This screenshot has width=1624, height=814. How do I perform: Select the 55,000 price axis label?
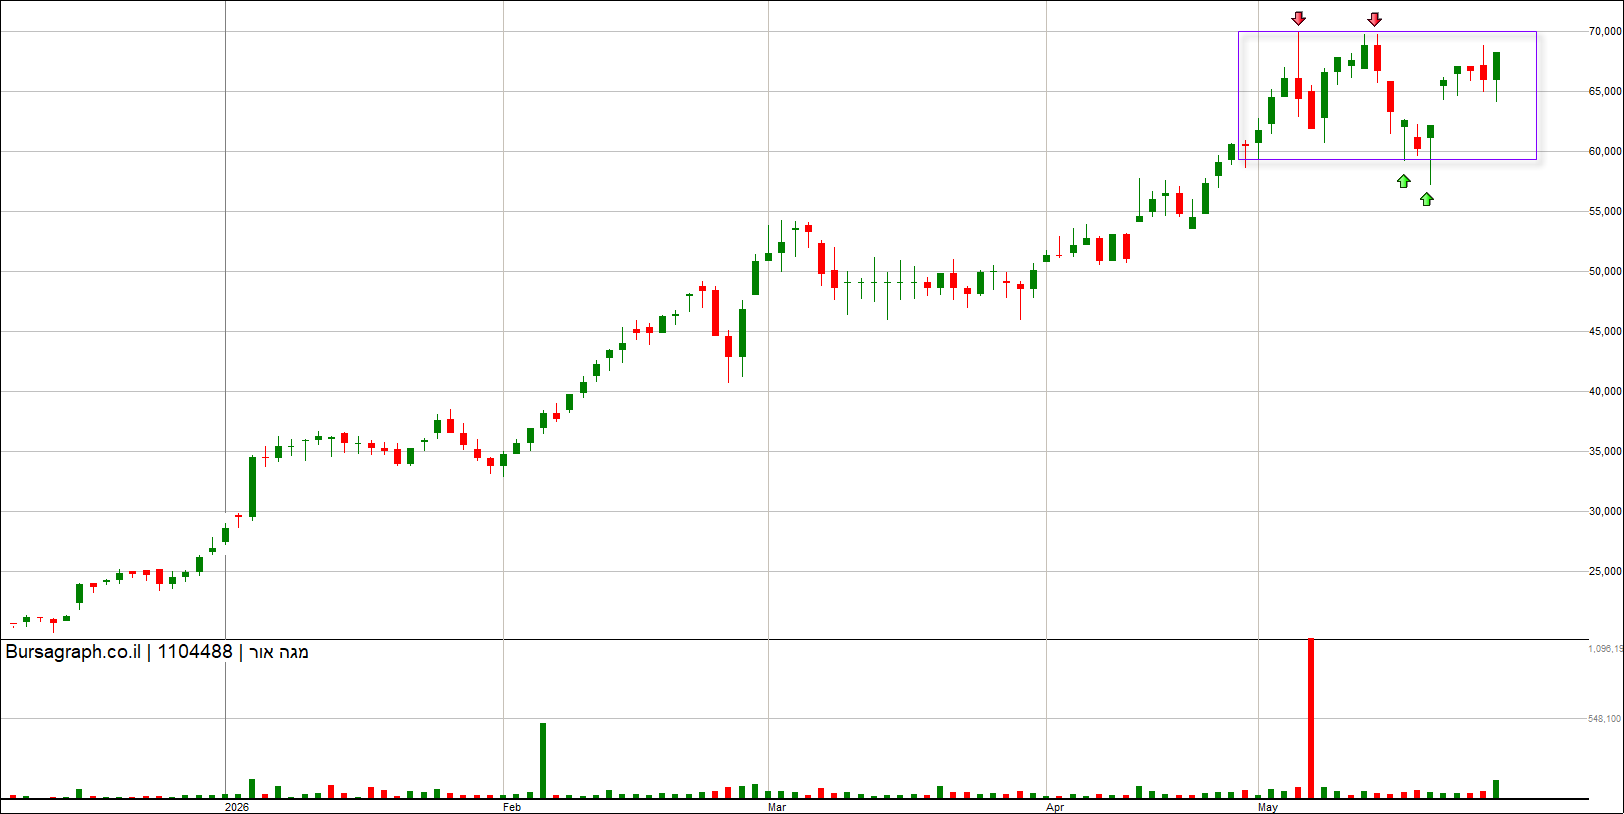point(1606,211)
